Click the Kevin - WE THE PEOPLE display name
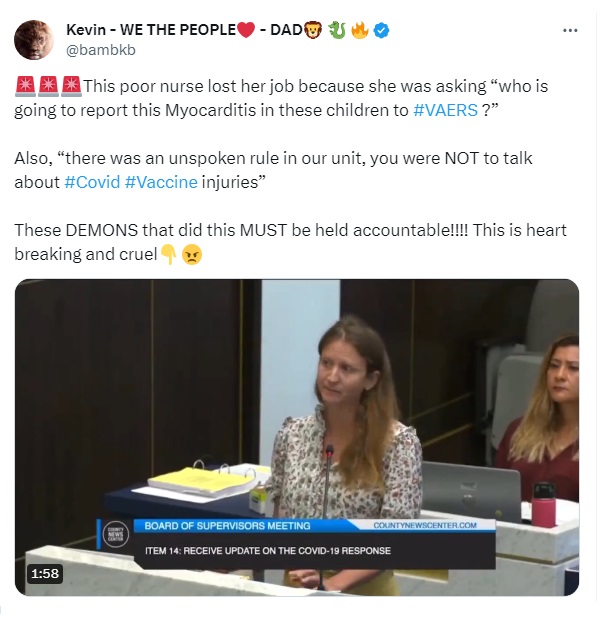The height and width of the screenshot is (622, 600). point(151,30)
